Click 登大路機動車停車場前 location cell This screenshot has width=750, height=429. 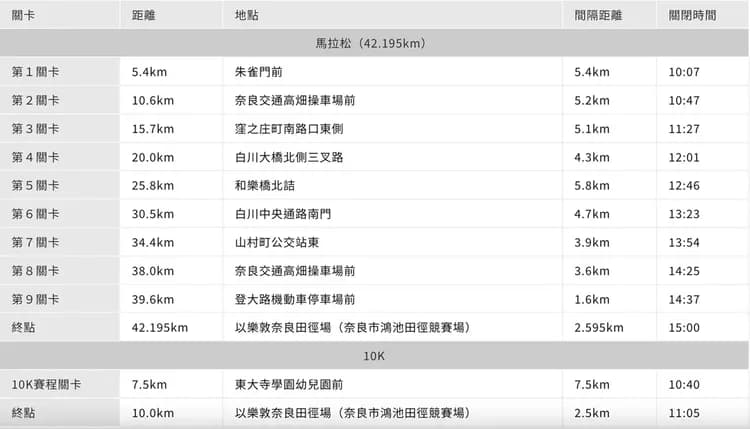coord(295,299)
